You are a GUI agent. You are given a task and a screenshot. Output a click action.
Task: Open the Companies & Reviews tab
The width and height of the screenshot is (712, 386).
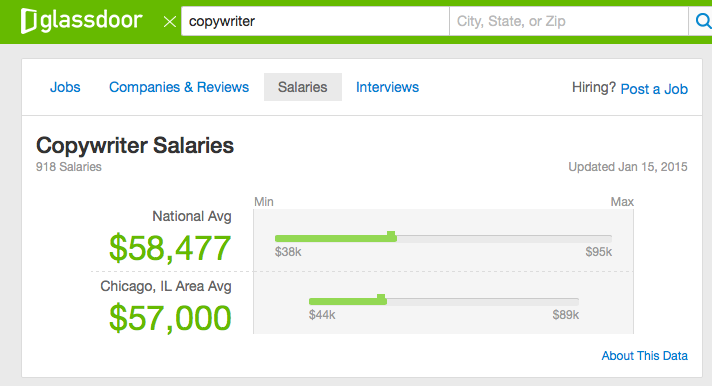pos(179,87)
